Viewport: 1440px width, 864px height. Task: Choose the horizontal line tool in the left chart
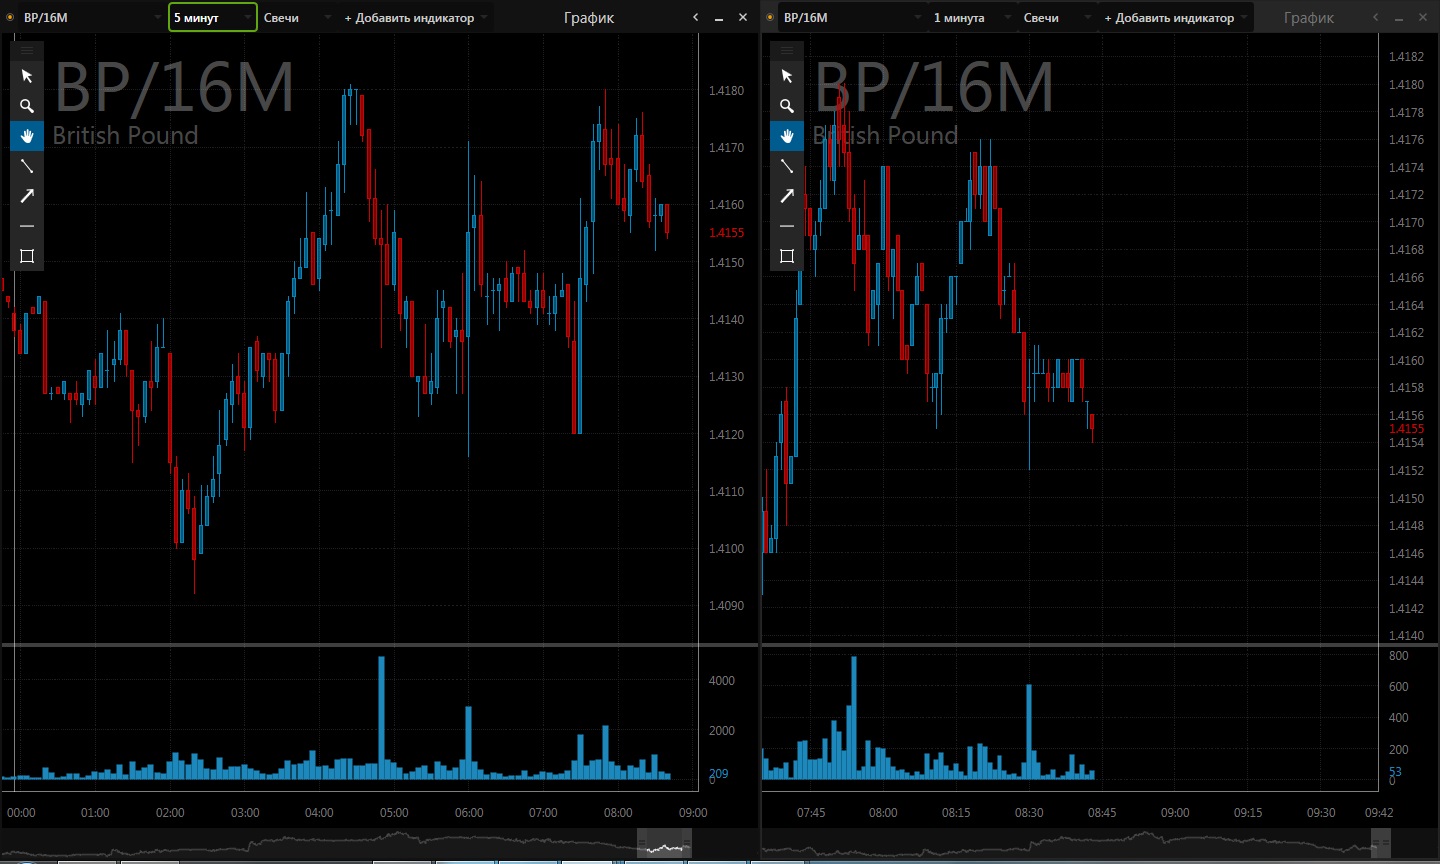(x=27, y=226)
